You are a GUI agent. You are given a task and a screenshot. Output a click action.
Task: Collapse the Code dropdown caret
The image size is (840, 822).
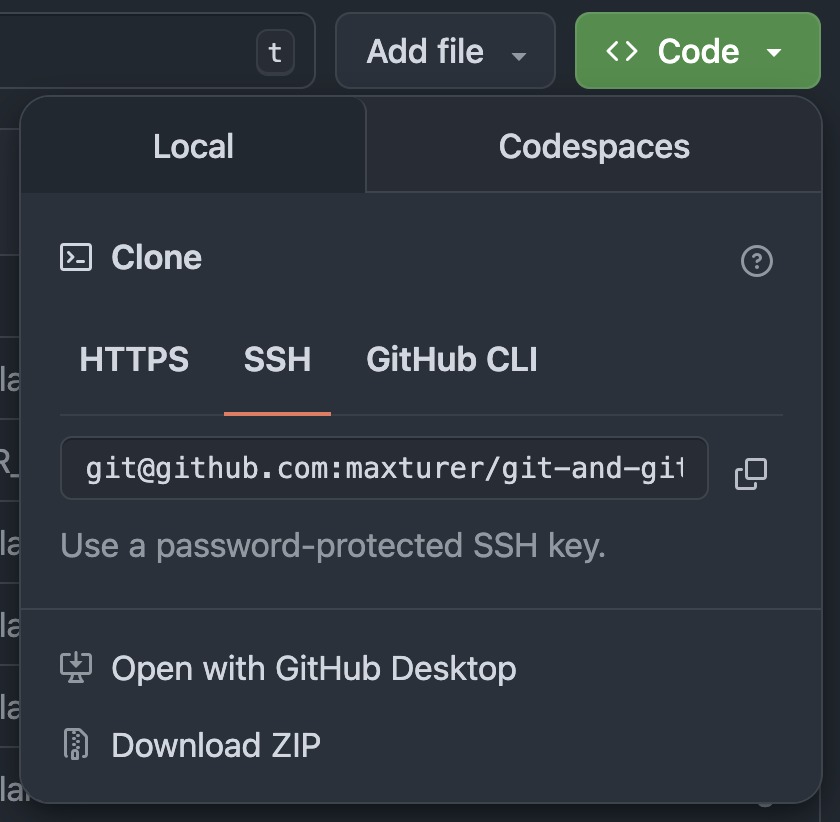[774, 53]
